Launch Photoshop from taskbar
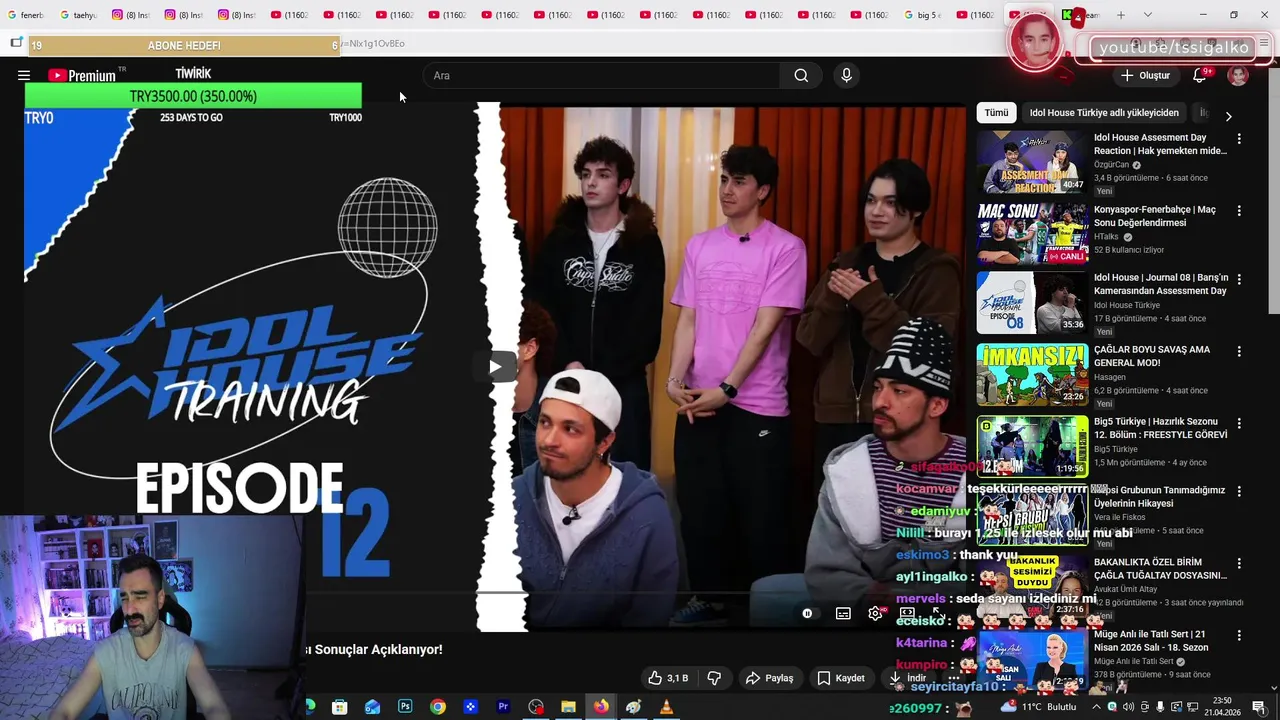The height and width of the screenshot is (720, 1280). pyautogui.click(x=405, y=707)
